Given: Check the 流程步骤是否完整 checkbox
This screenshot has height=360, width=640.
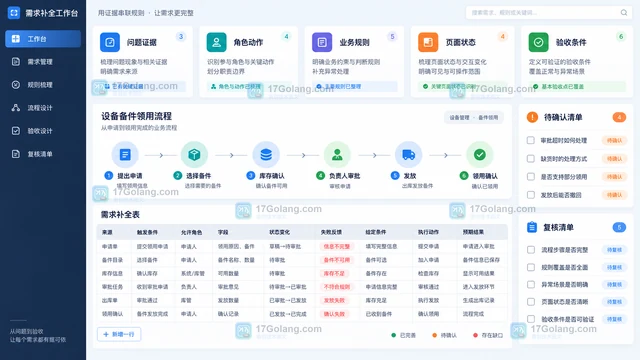Looking at the screenshot, I should click(x=531, y=249).
